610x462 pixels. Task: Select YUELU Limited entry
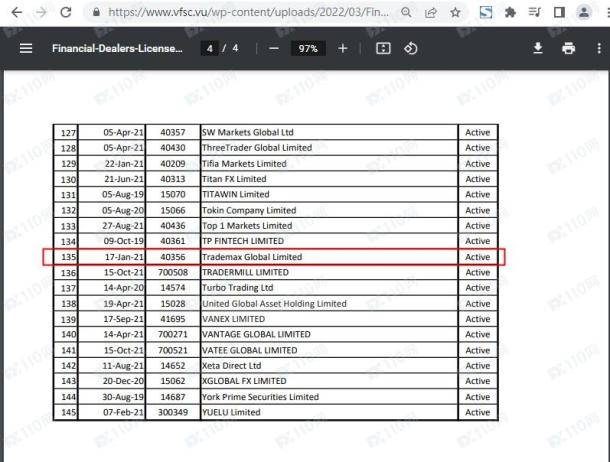point(231,412)
